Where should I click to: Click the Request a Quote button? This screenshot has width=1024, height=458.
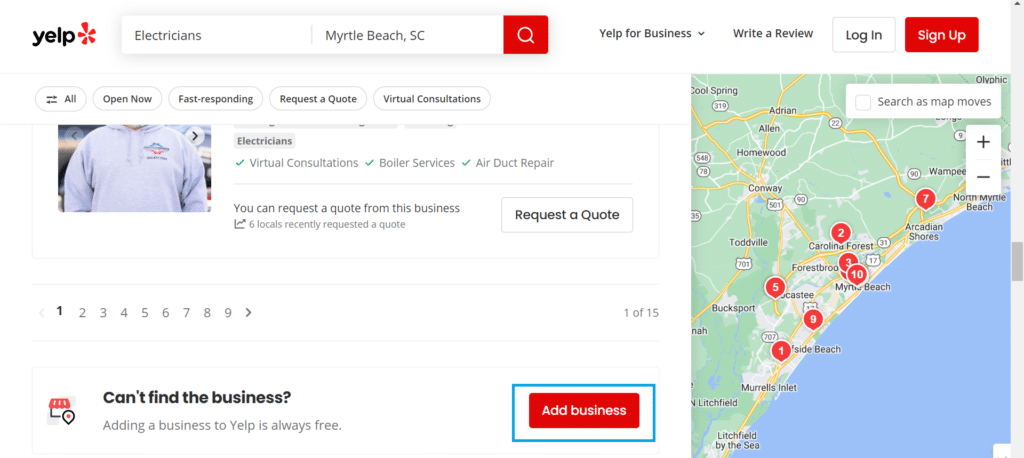click(567, 215)
